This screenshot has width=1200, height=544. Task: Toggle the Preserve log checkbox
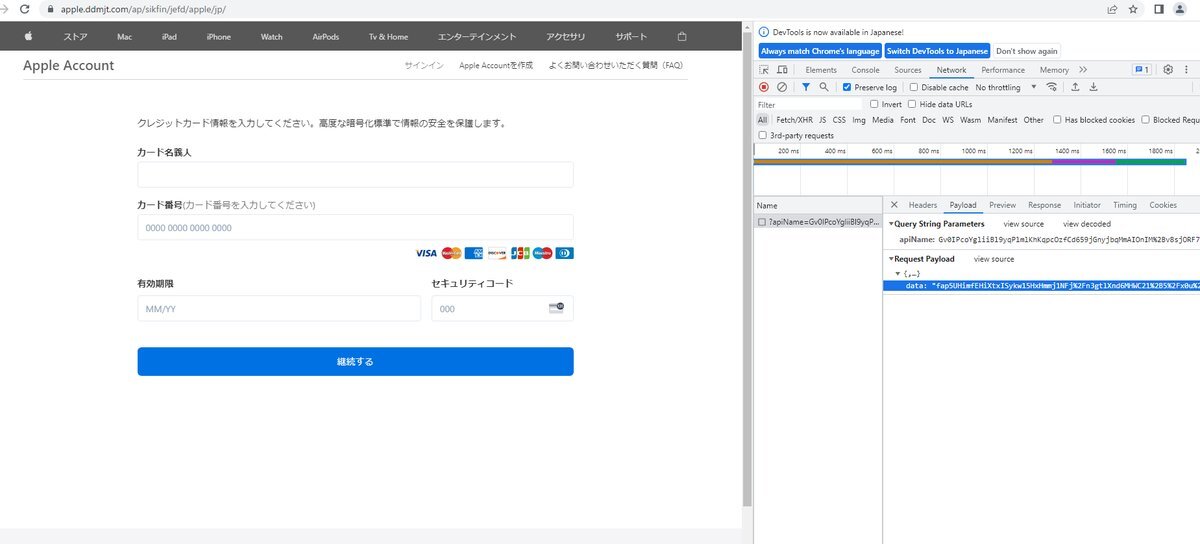click(847, 87)
